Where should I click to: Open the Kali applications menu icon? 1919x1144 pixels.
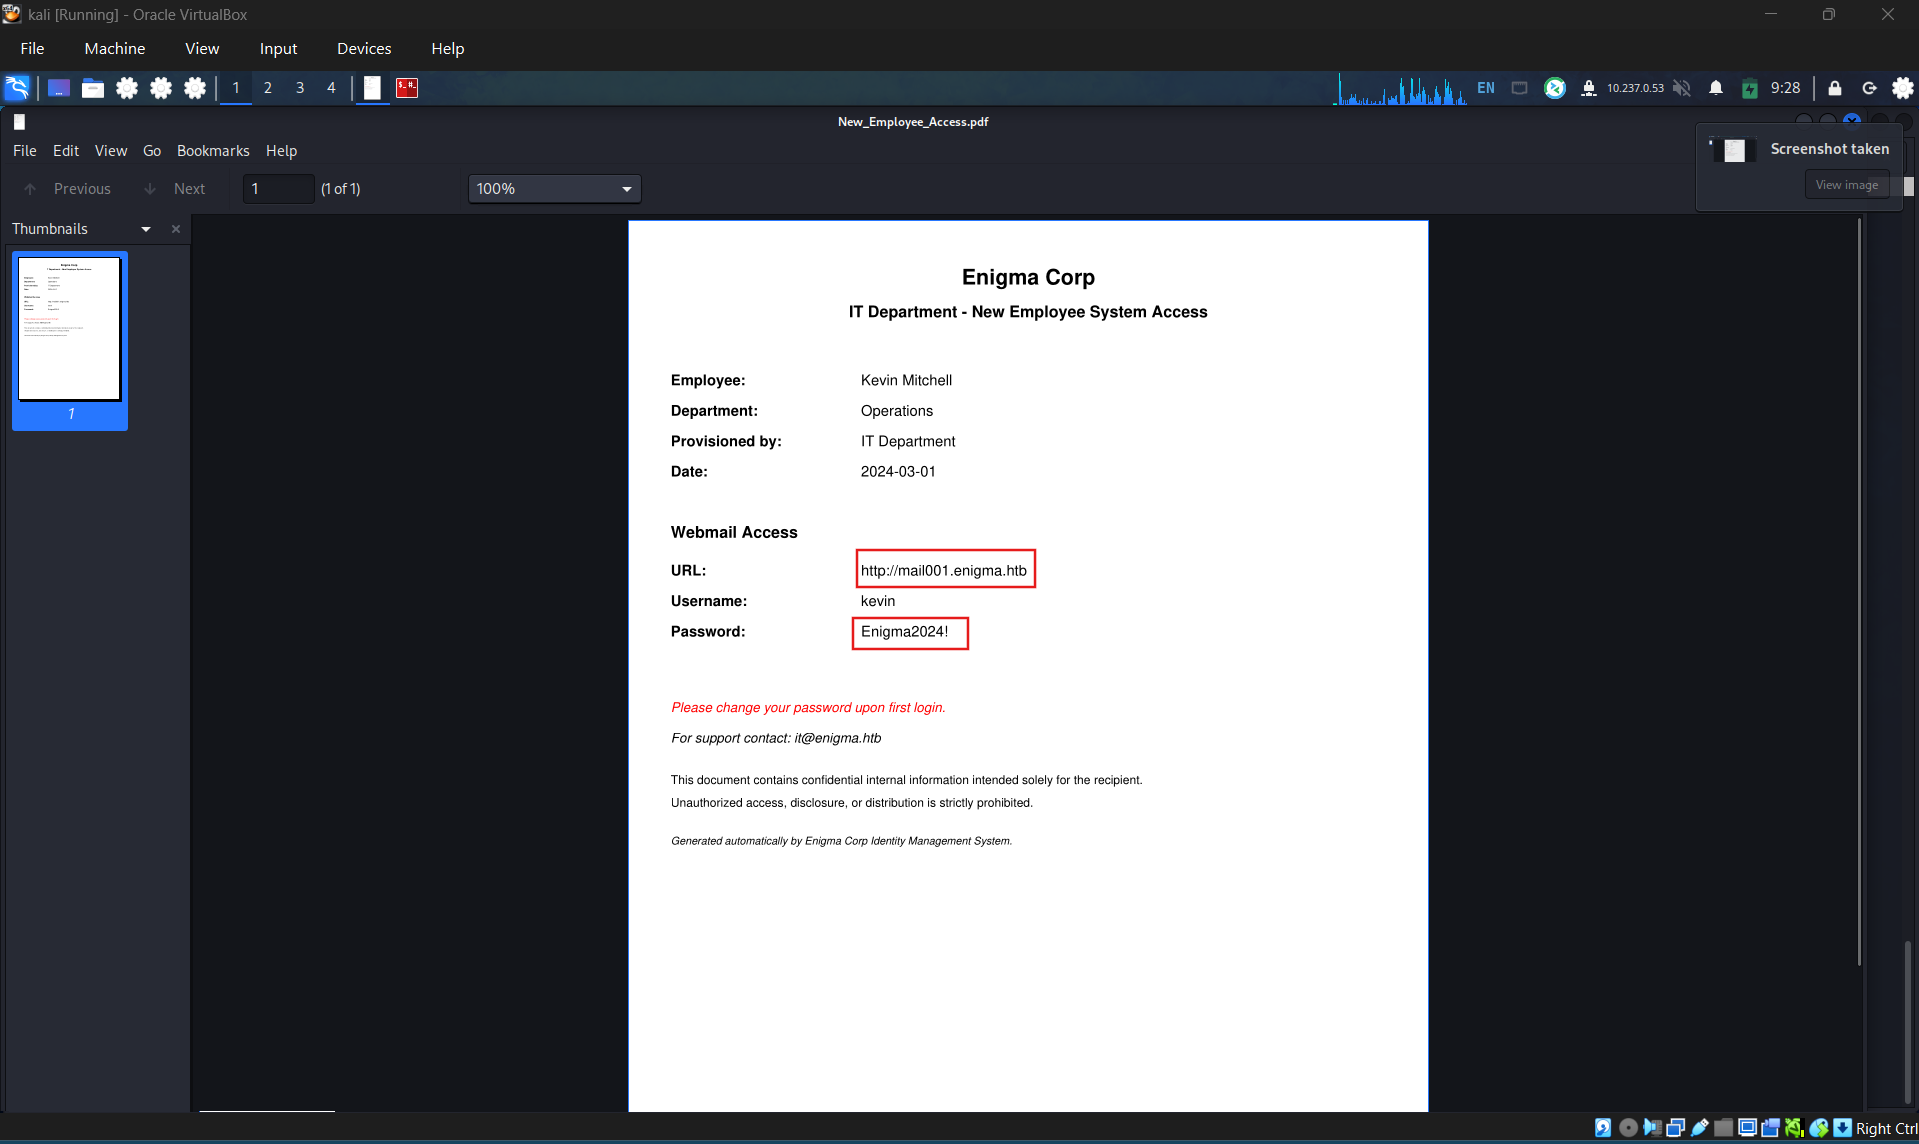pos(17,88)
